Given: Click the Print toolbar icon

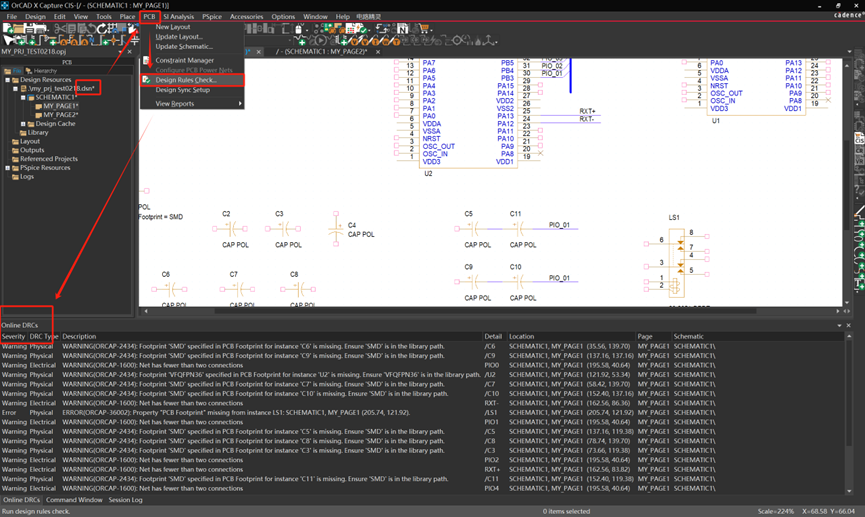Looking at the screenshot, I should tap(40, 28).
